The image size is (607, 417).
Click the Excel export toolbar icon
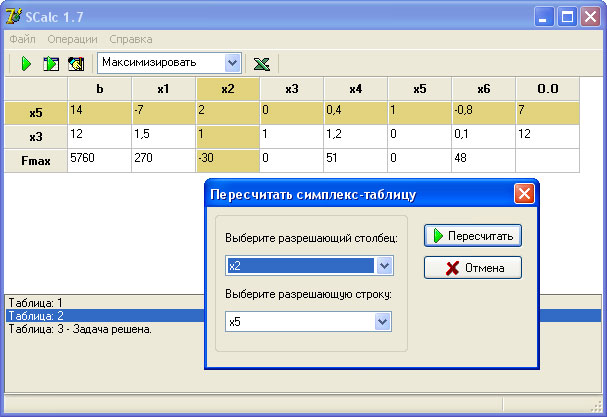click(262, 64)
